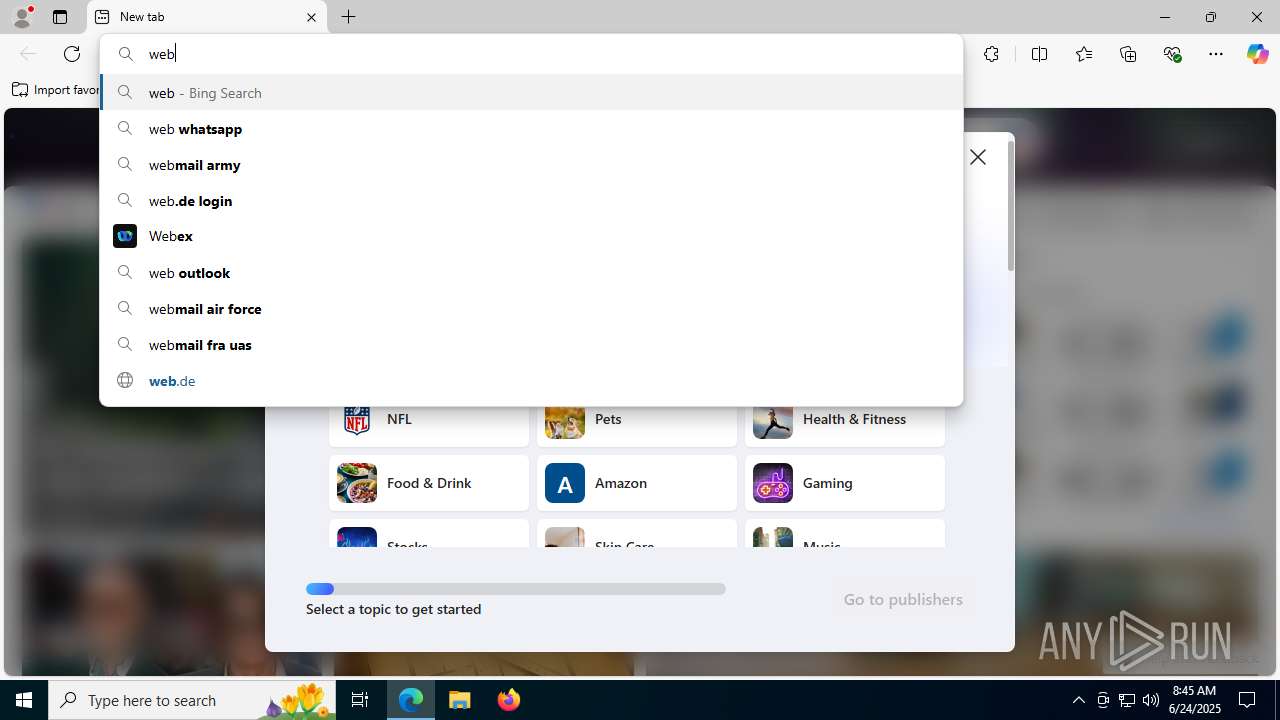Screen dimensions: 1280x720
Task: Open Task View on the taskbar
Action: click(360, 700)
